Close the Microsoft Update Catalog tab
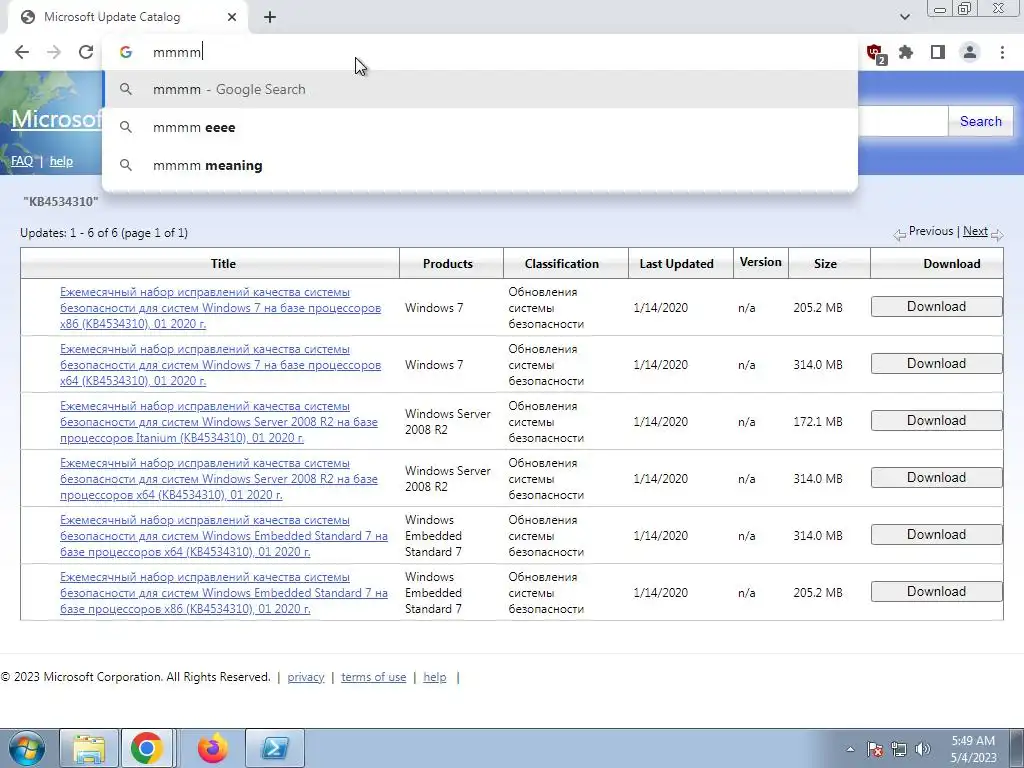This screenshot has height=768, width=1024. click(x=232, y=18)
